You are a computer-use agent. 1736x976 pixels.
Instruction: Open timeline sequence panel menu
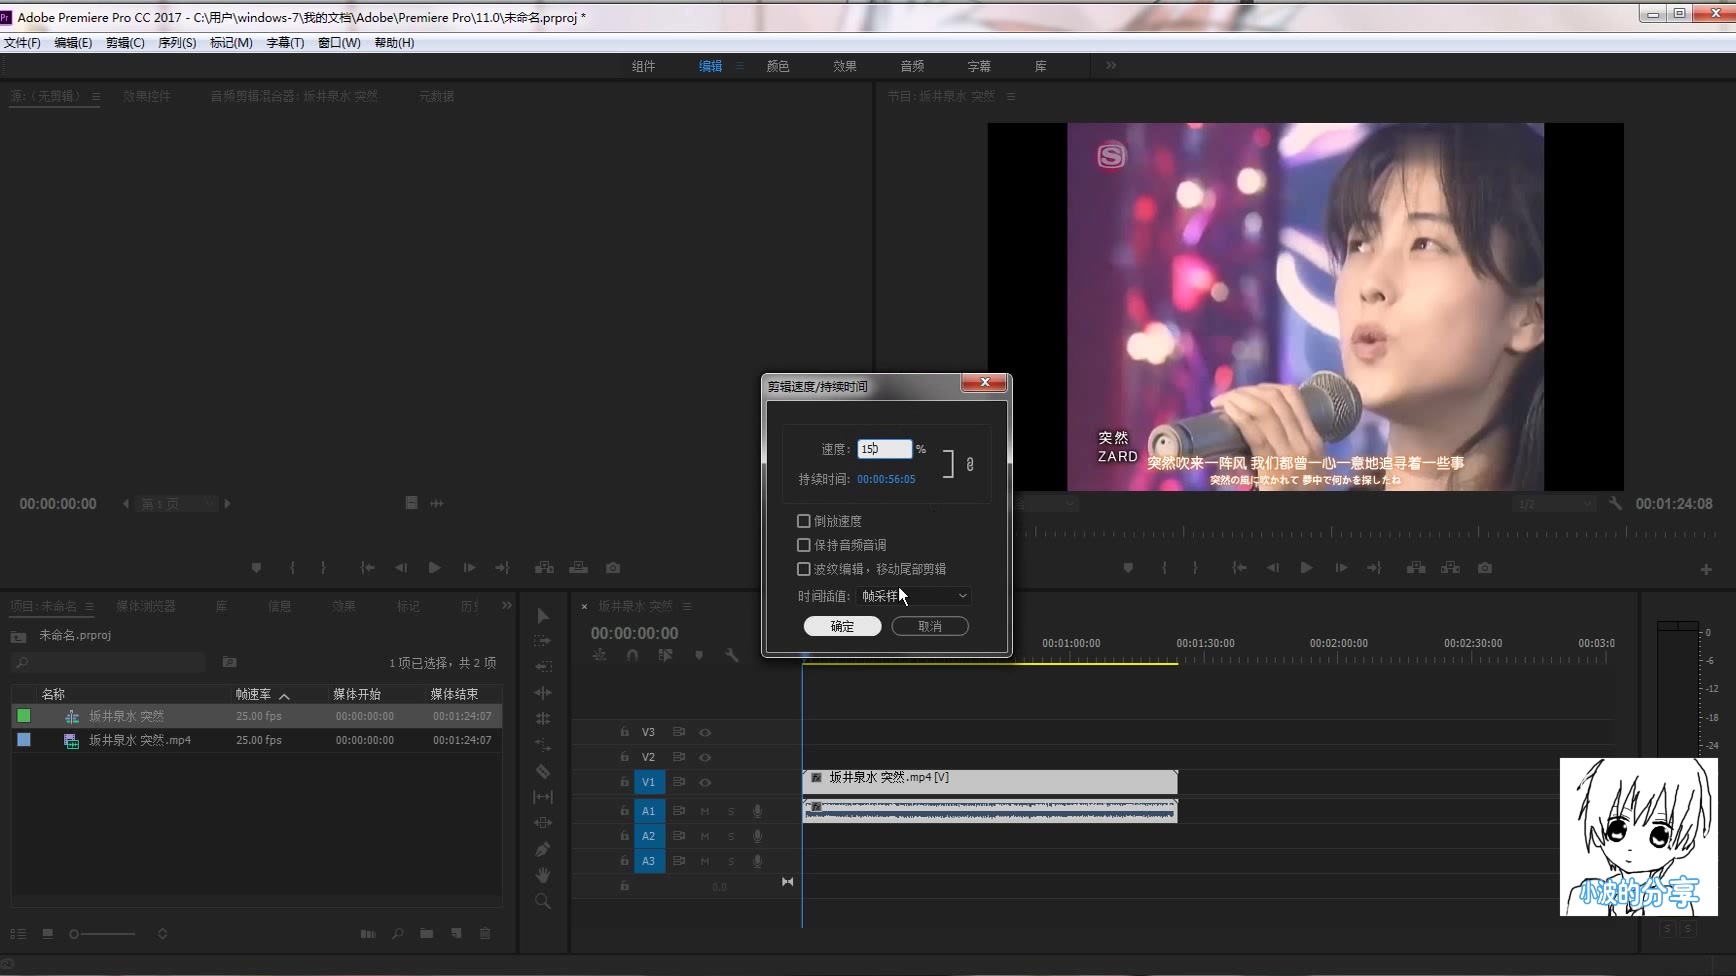pos(687,606)
